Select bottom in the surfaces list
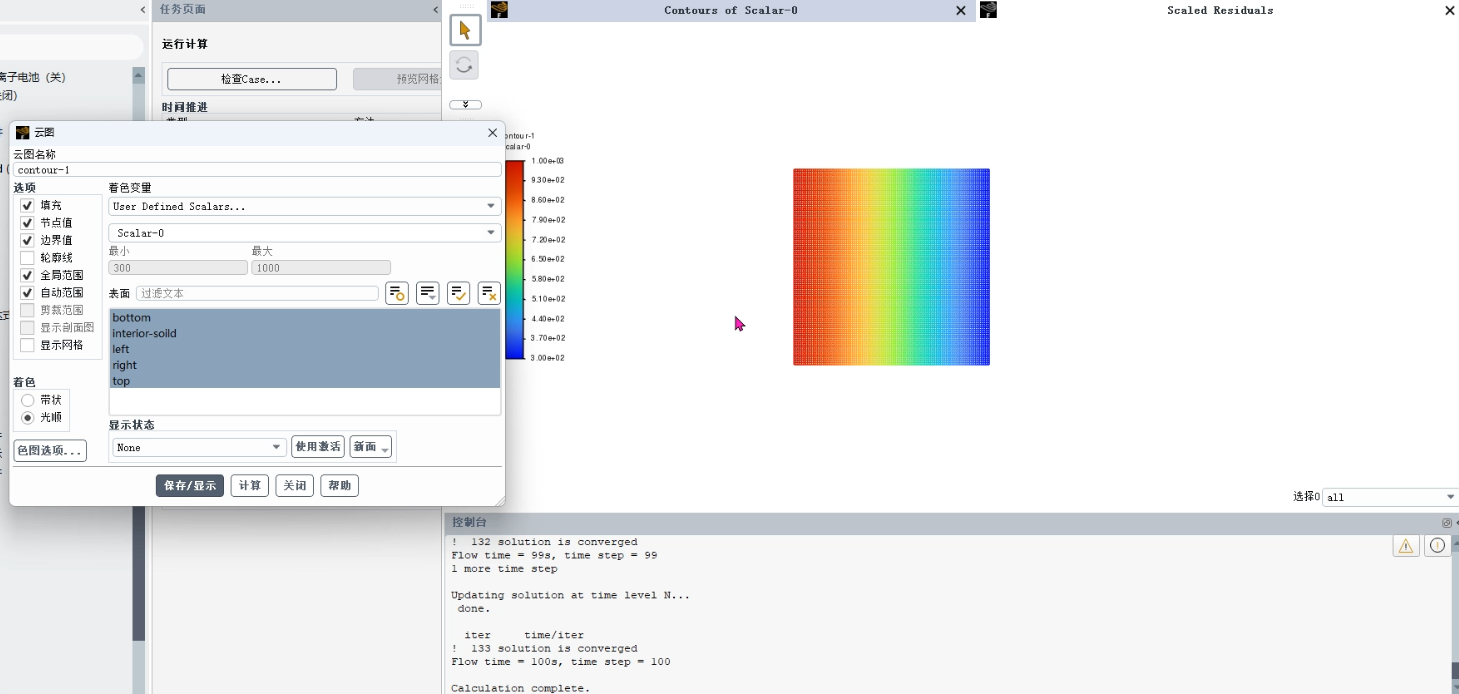This screenshot has height=694, width=1459. pyautogui.click(x=304, y=318)
